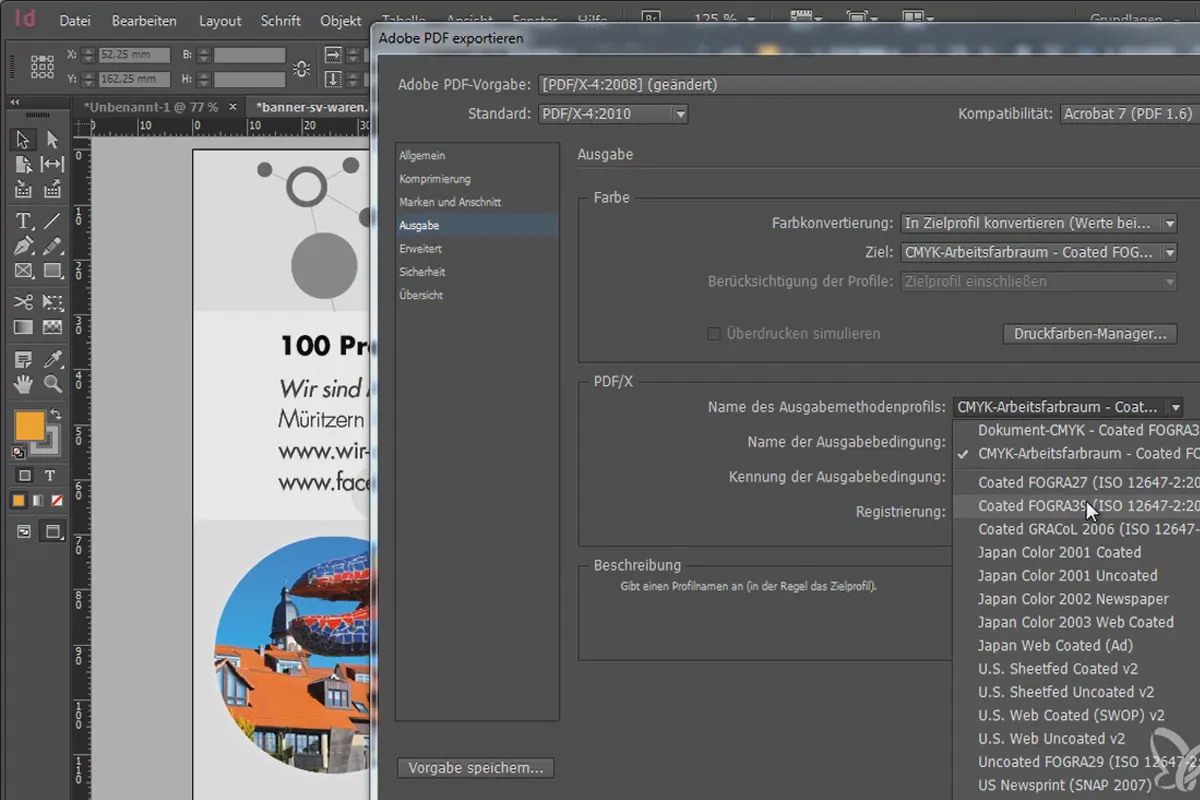Image resolution: width=1200 pixels, height=800 pixels.
Task: Open the Kompatibilität dropdown
Action: (x=1130, y=114)
